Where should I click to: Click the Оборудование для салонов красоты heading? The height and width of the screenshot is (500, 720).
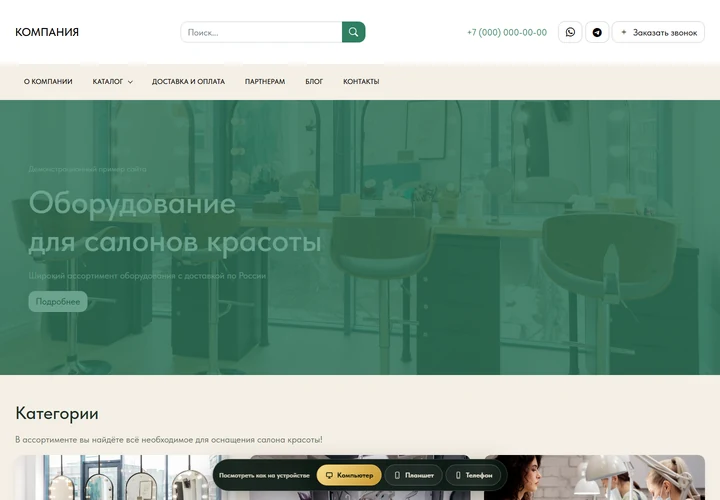click(x=175, y=222)
